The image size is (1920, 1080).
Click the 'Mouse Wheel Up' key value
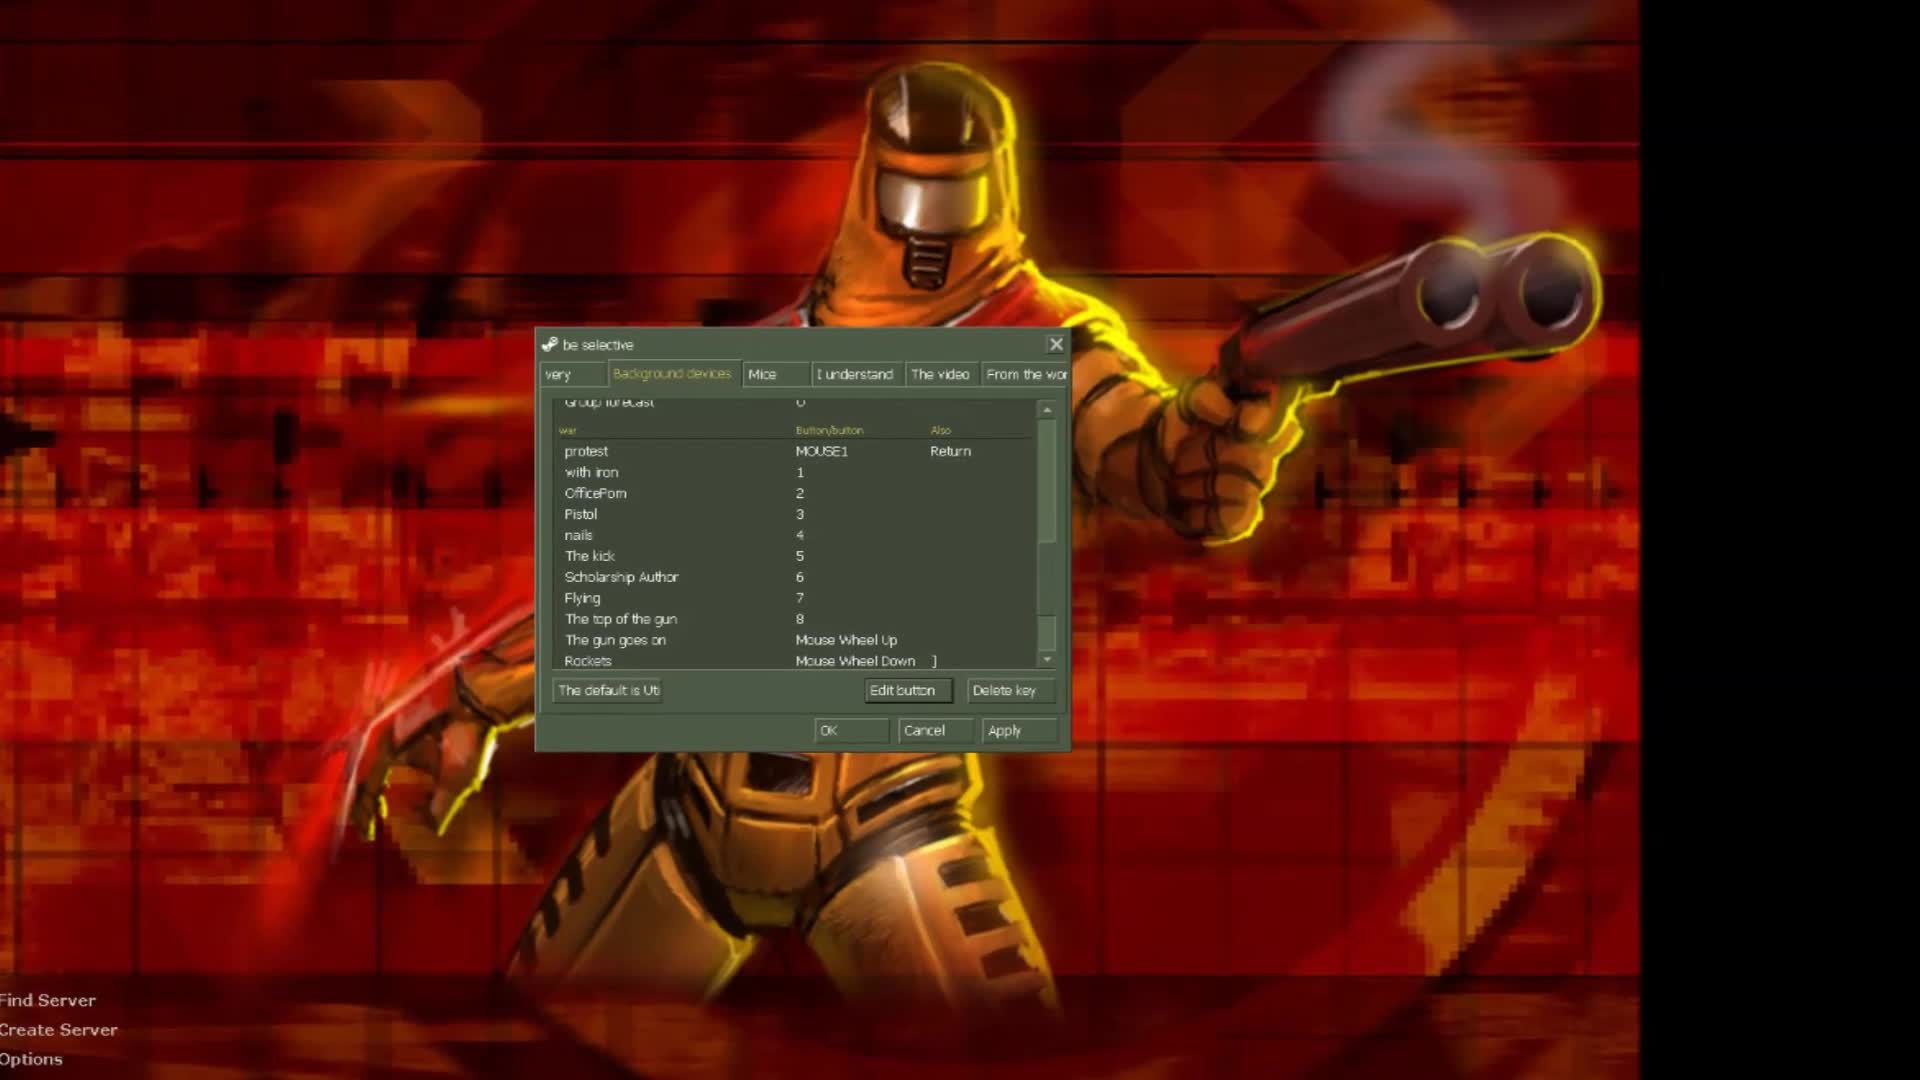[846, 640]
